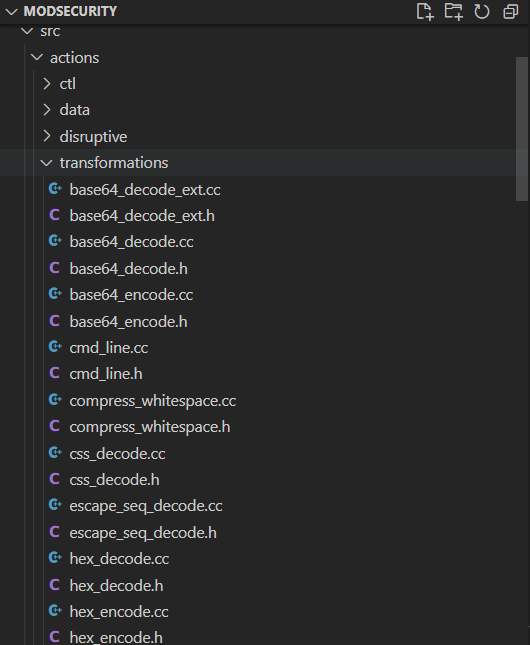
Task: Open cmd_line.cc file
Action: pyautogui.click(x=109, y=348)
